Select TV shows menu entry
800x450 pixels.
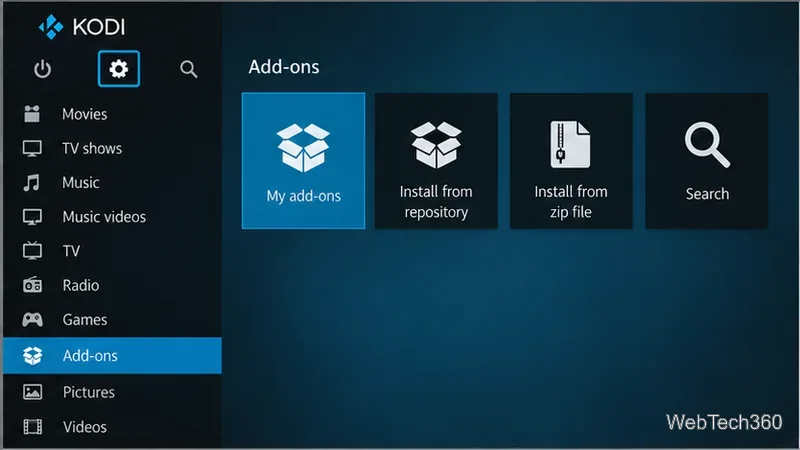pos(112,148)
